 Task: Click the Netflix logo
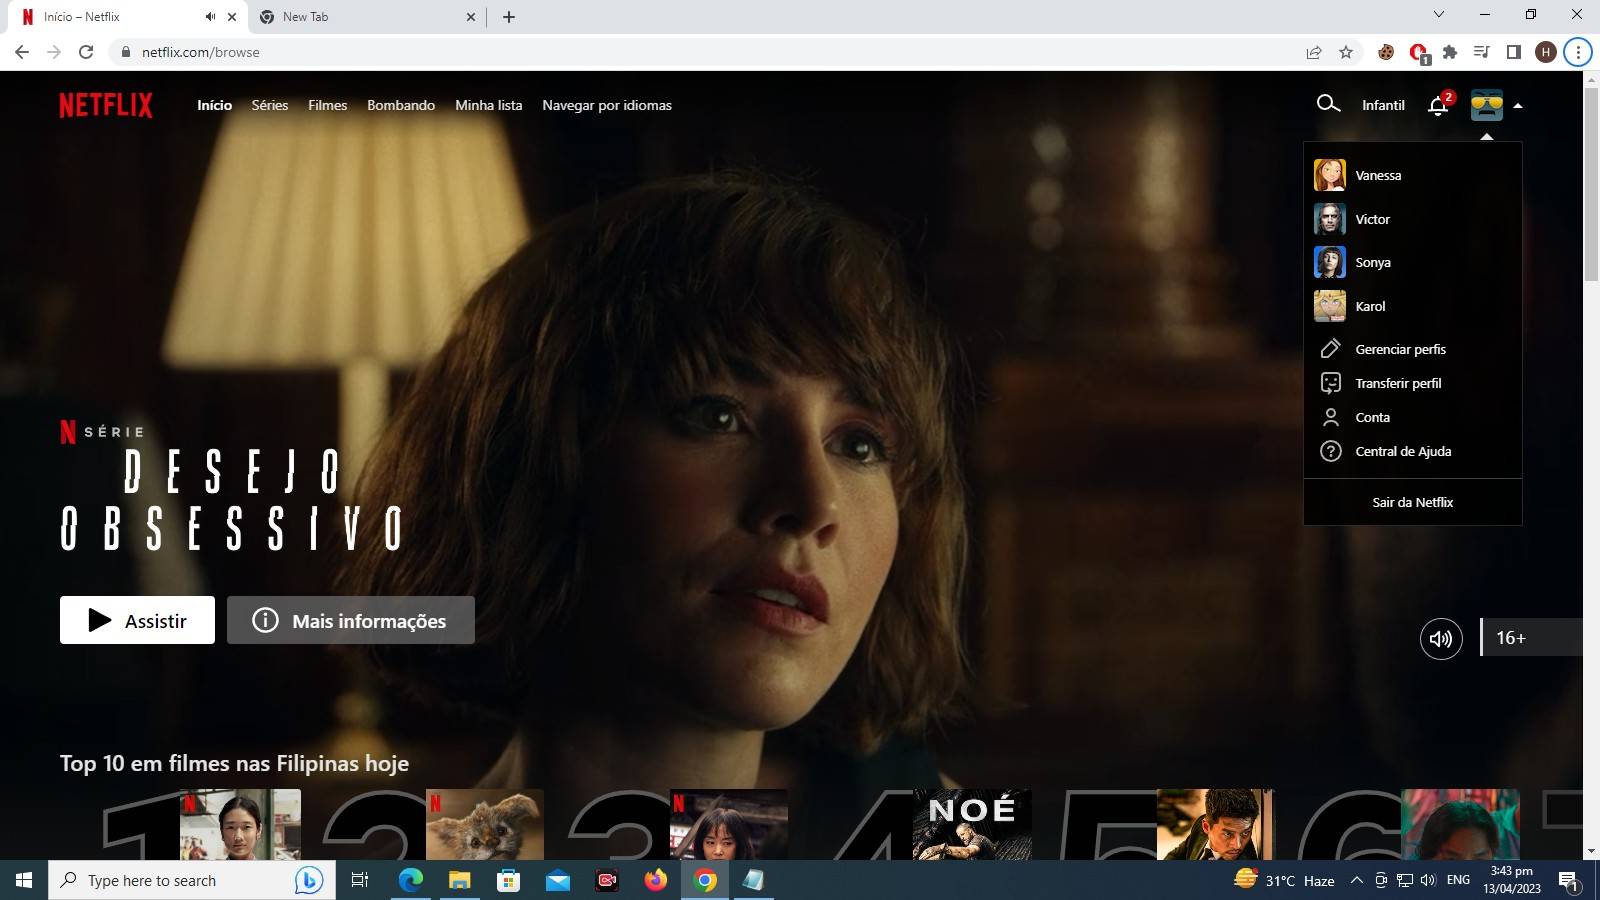[106, 105]
